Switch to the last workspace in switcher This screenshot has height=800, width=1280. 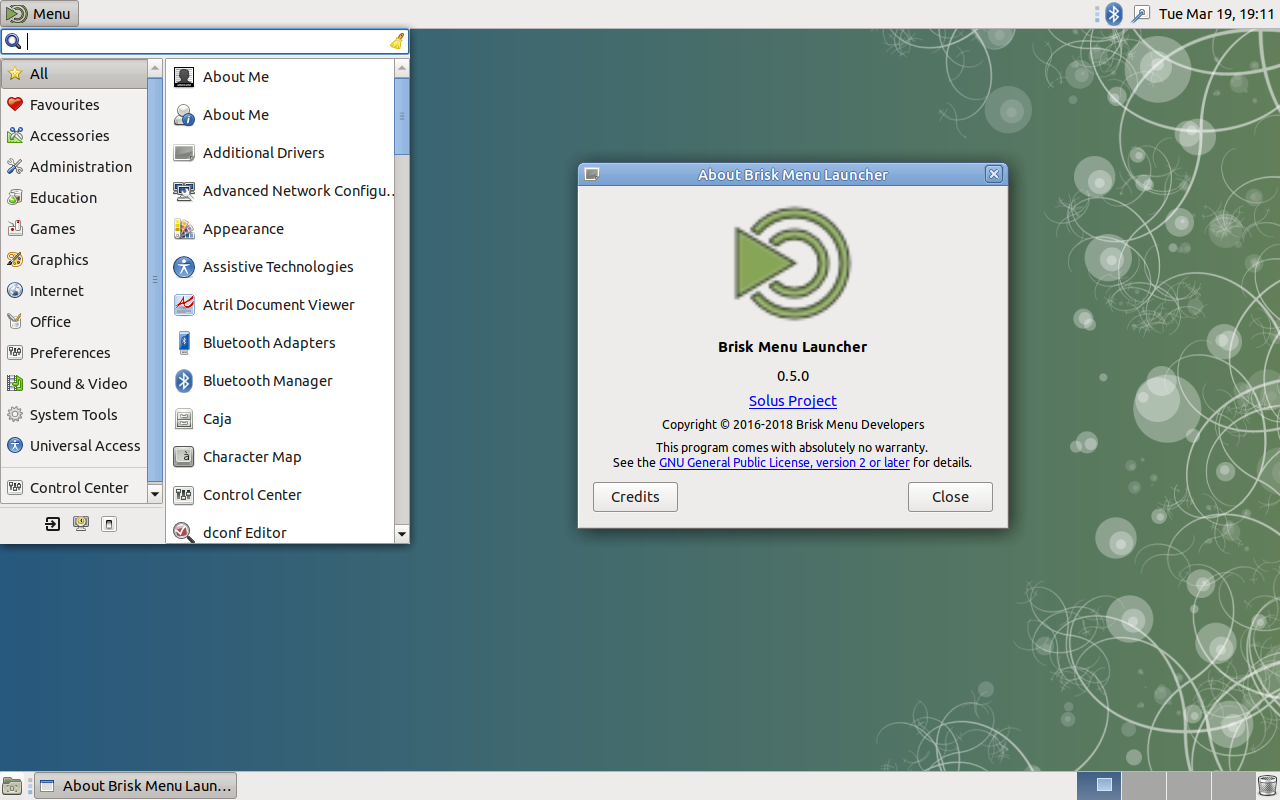click(x=1232, y=786)
